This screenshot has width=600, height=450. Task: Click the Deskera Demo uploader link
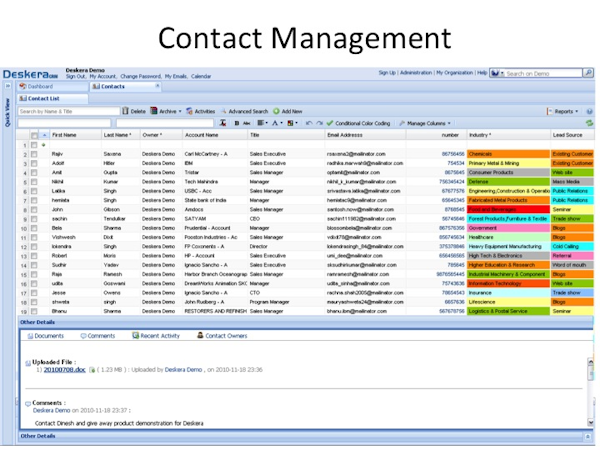click(183, 370)
